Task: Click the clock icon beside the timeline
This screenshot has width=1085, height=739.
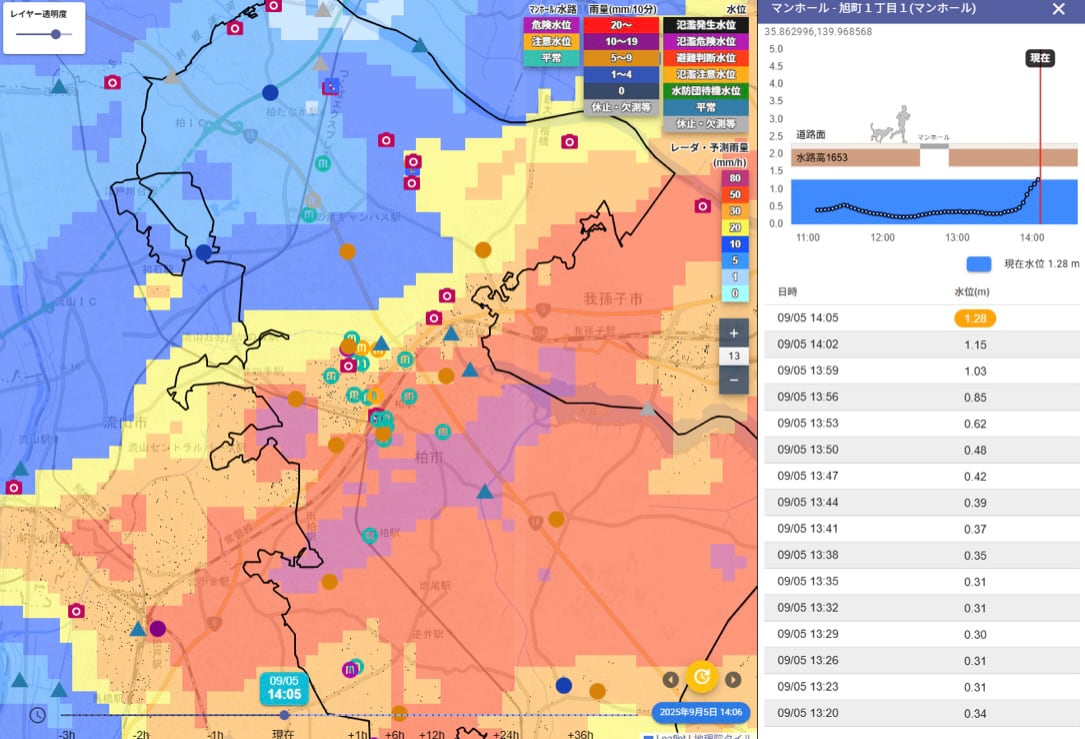Action: (37, 715)
